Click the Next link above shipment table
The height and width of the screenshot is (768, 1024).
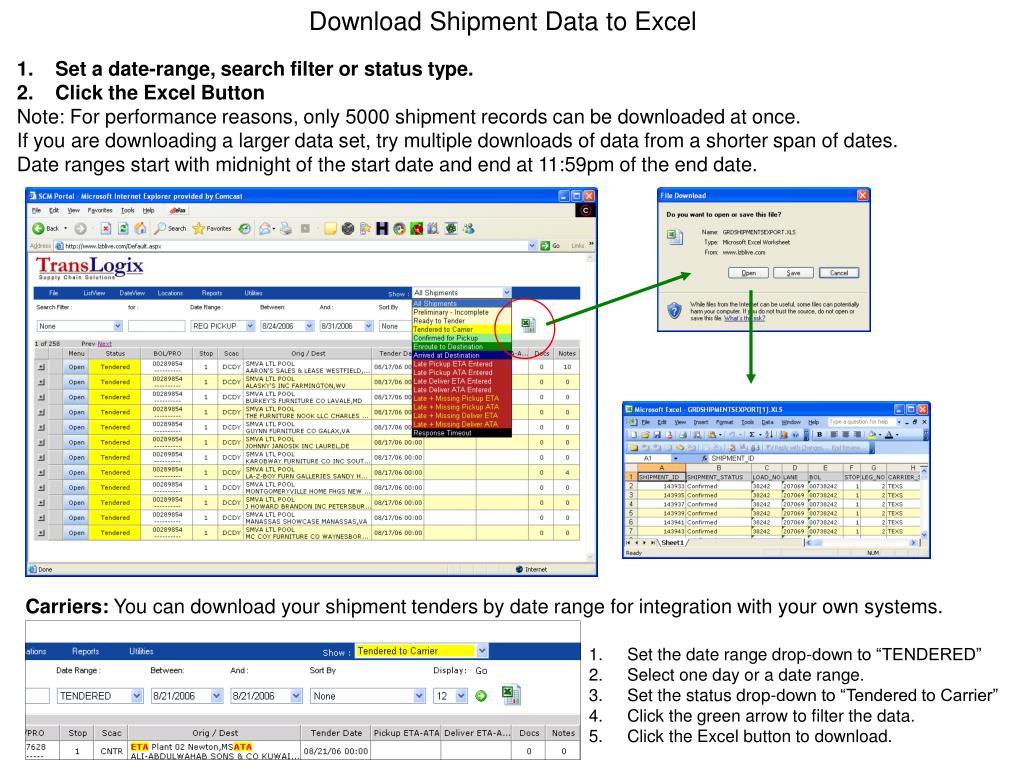click(x=104, y=344)
